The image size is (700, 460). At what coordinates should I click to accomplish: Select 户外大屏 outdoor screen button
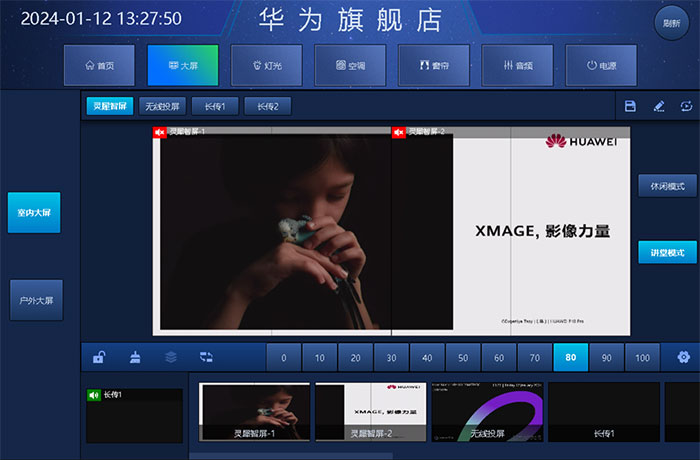point(35,300)
